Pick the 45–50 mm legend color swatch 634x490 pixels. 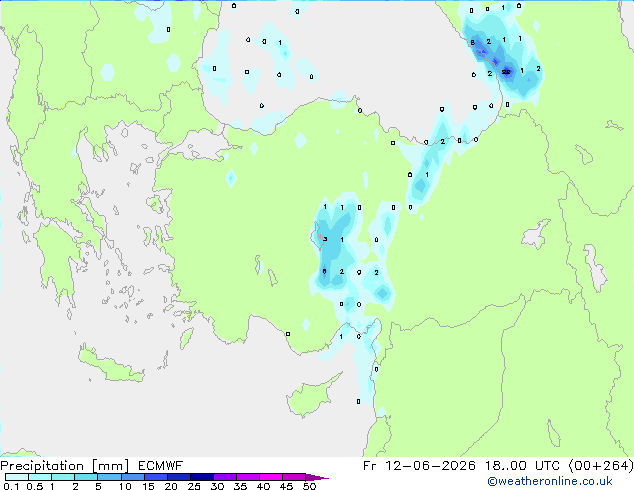(294, 477)
